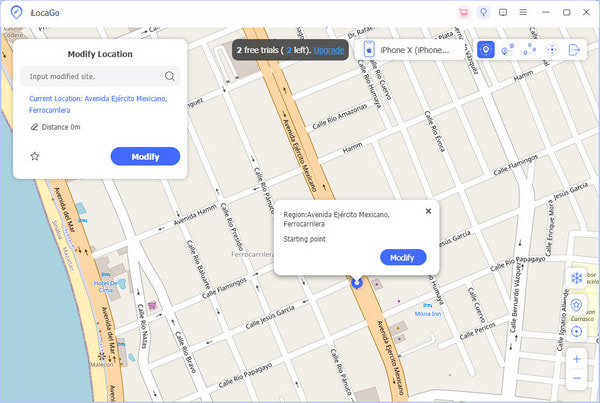Open the feedback message icon in title bar
This screenshot has width=600, height=403.
pos(503,12)
